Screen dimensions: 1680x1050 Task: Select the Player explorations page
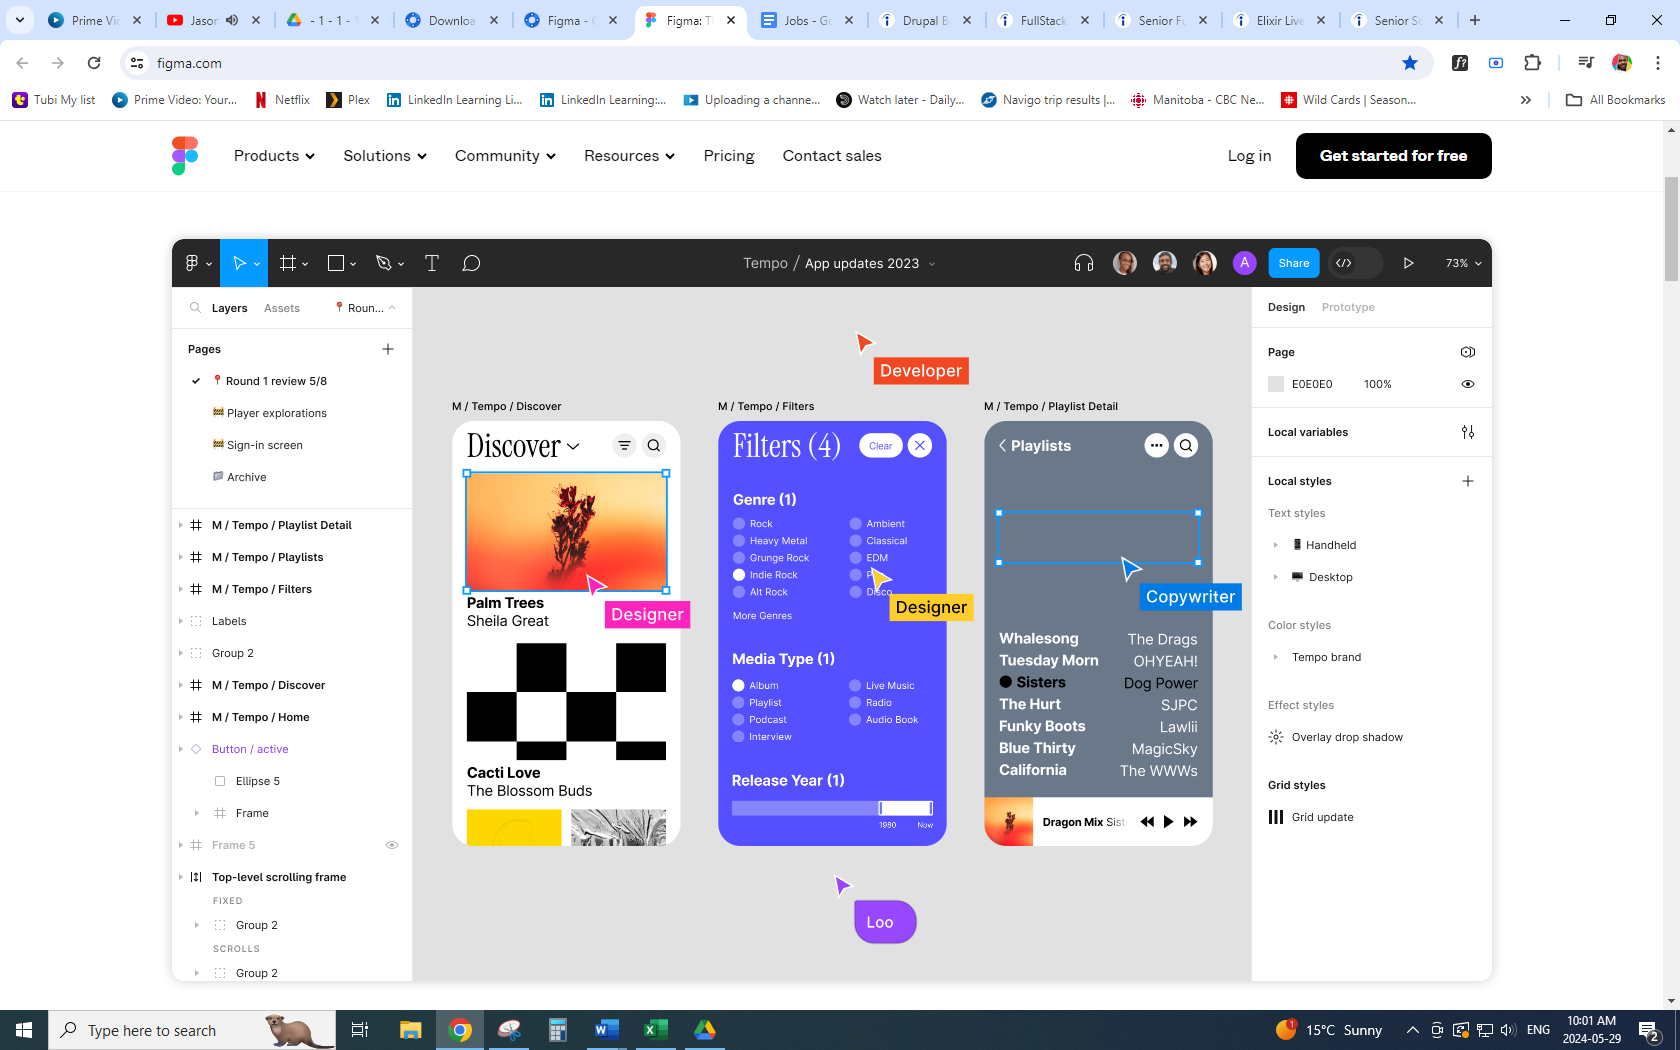pyautogui.click(x=276, y=413)
